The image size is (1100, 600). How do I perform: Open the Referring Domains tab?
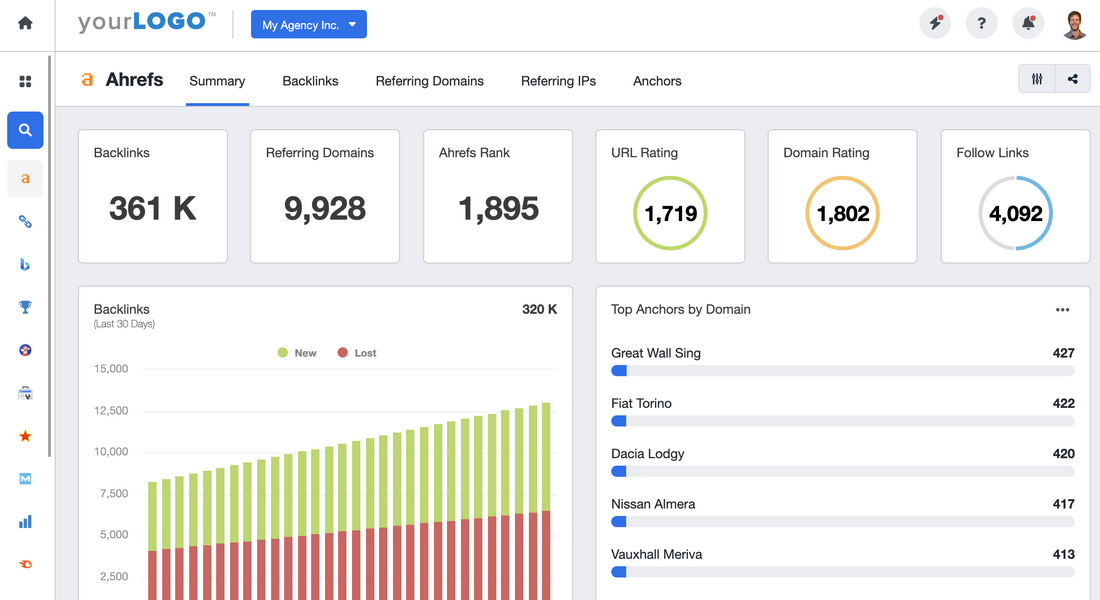[429, 81]
